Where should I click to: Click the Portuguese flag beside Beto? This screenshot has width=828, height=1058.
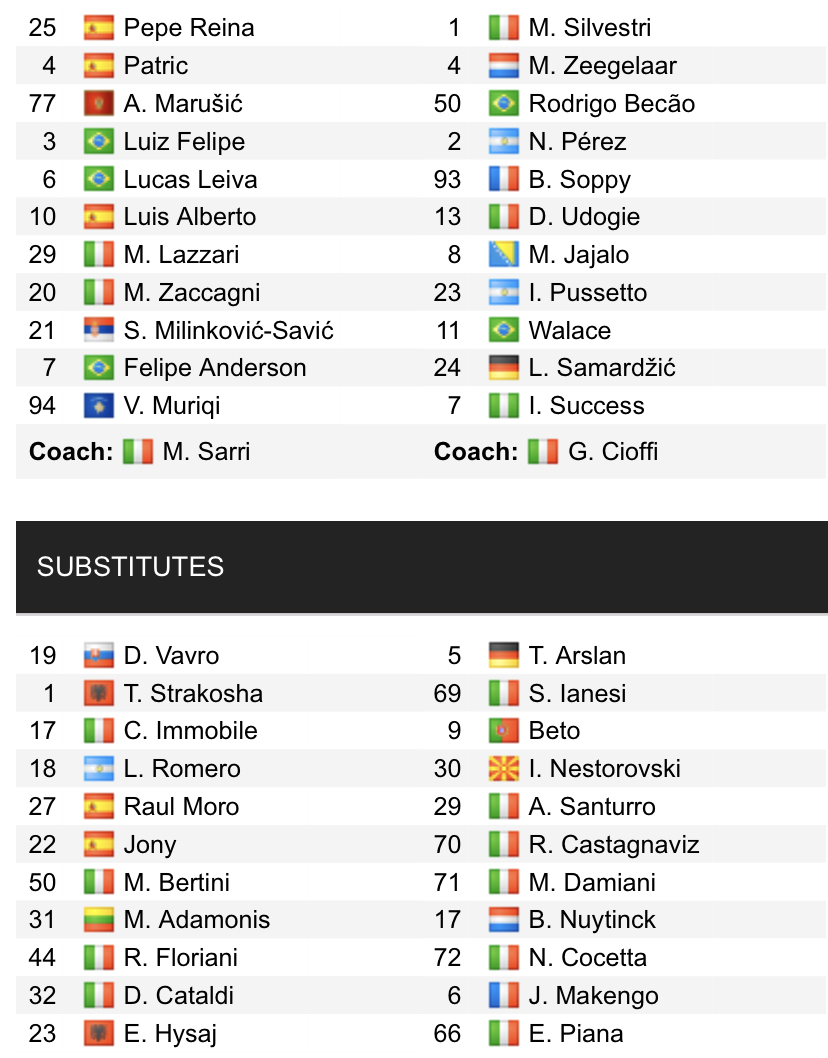(x=504, y=730)
